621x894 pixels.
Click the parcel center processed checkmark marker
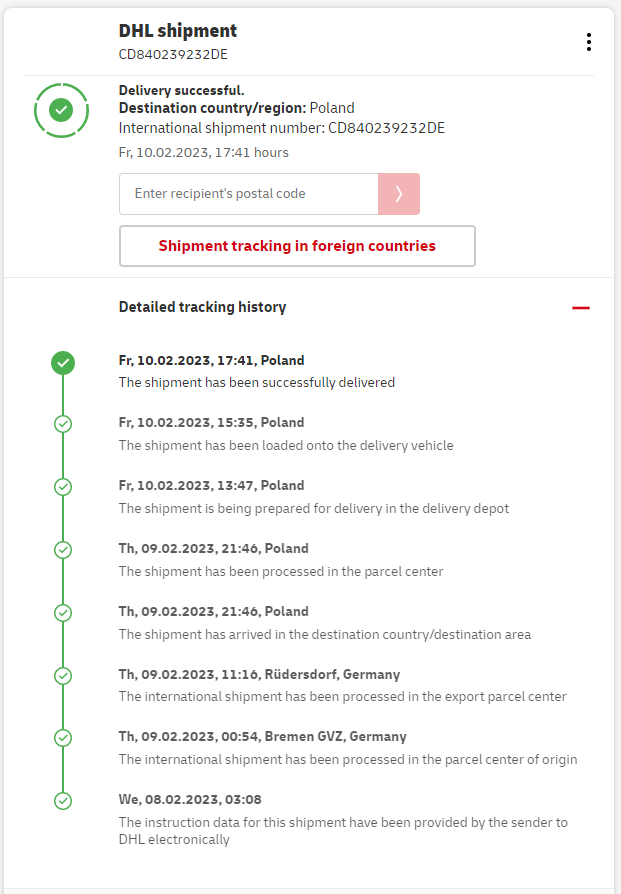click(x=63, y=550)
